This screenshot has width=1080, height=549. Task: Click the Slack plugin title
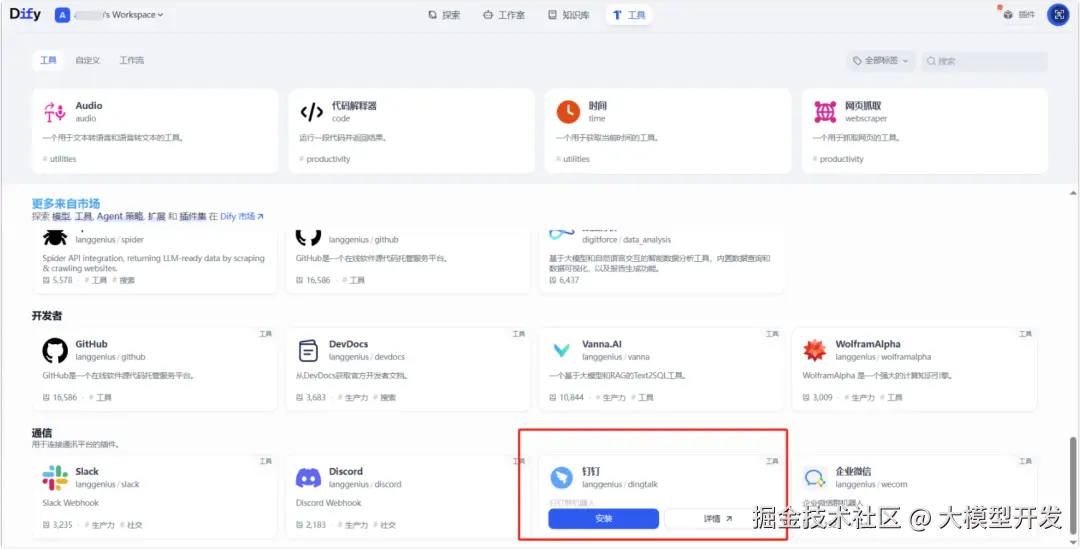(x=87, y=471)
